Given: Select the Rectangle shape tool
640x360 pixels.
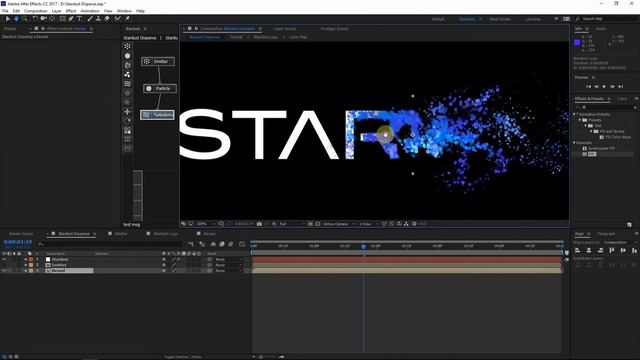Looking at the screenshot, I should [x=62, y=19].
